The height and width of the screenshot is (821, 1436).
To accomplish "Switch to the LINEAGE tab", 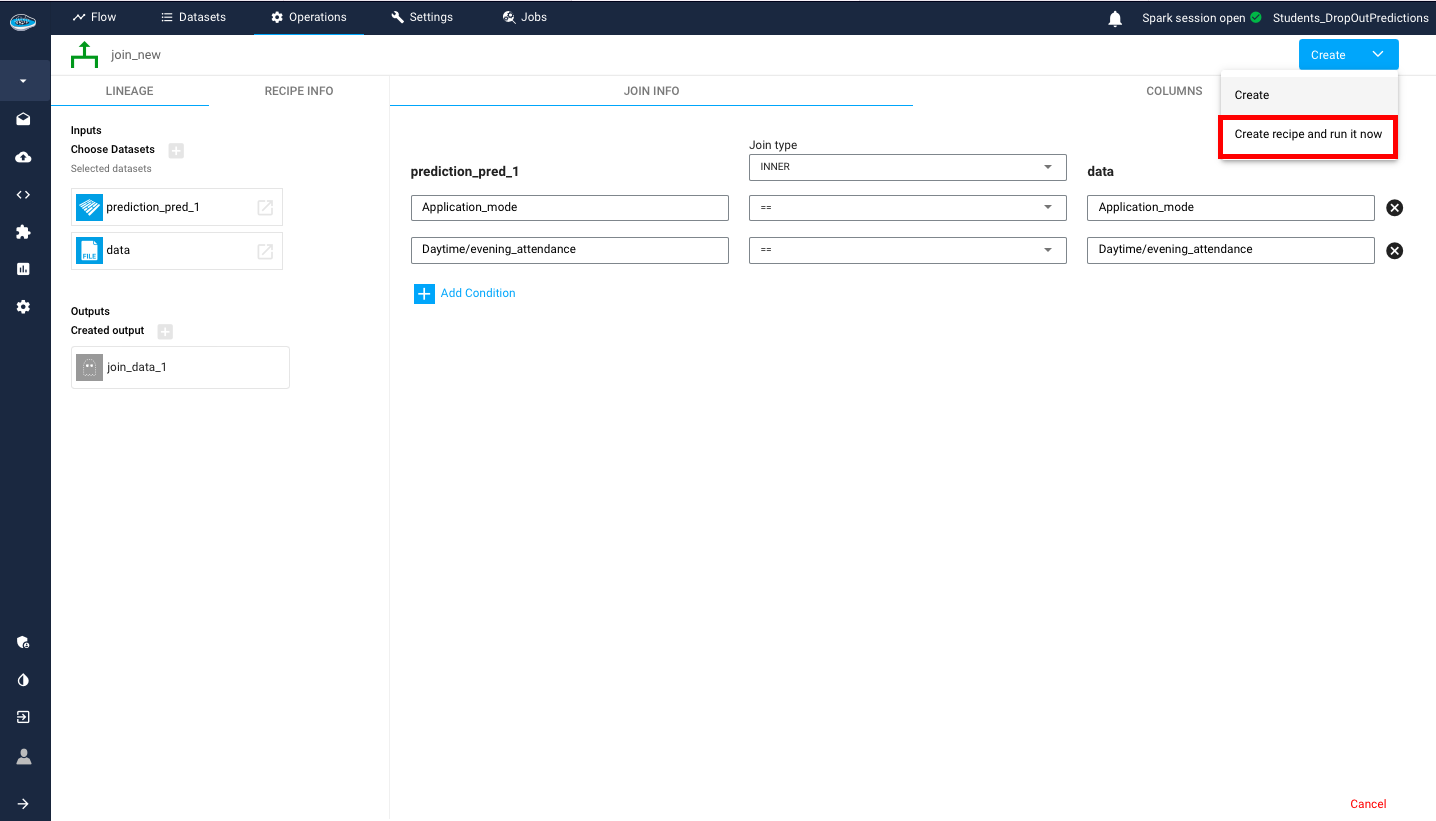I will (130, 91).
